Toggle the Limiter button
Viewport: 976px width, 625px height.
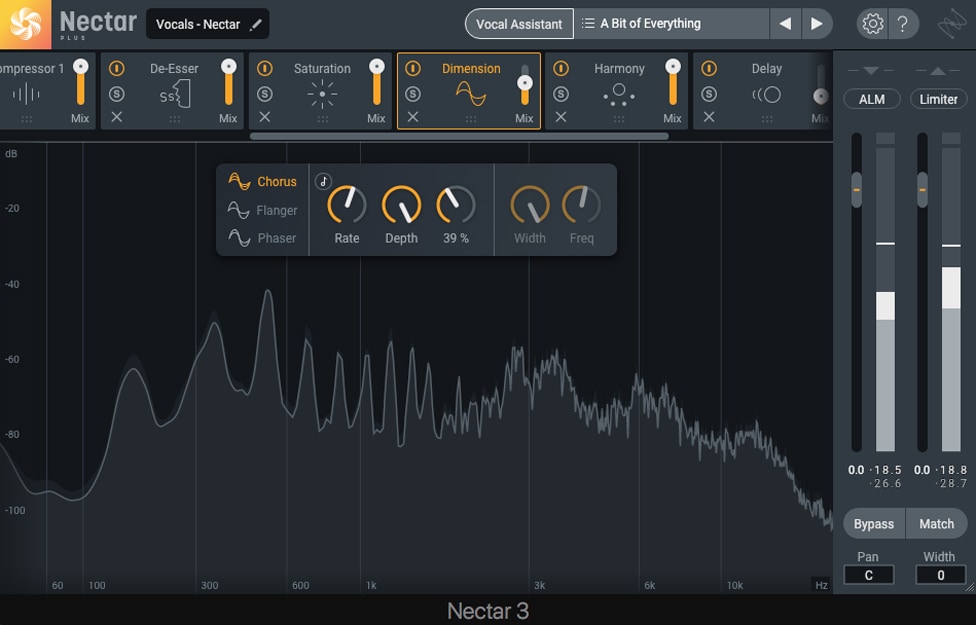point(938,99)
